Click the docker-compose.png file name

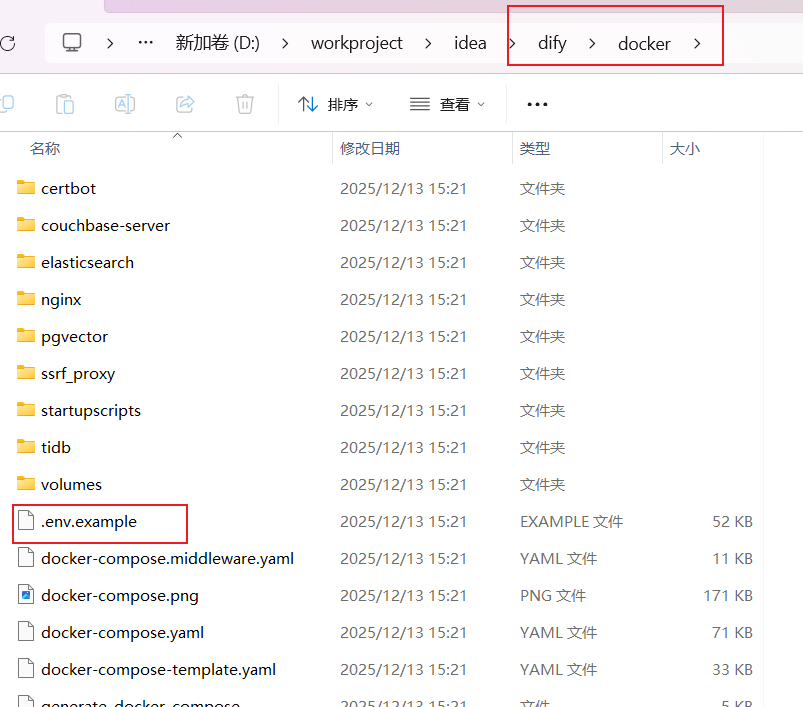[119, 596]
